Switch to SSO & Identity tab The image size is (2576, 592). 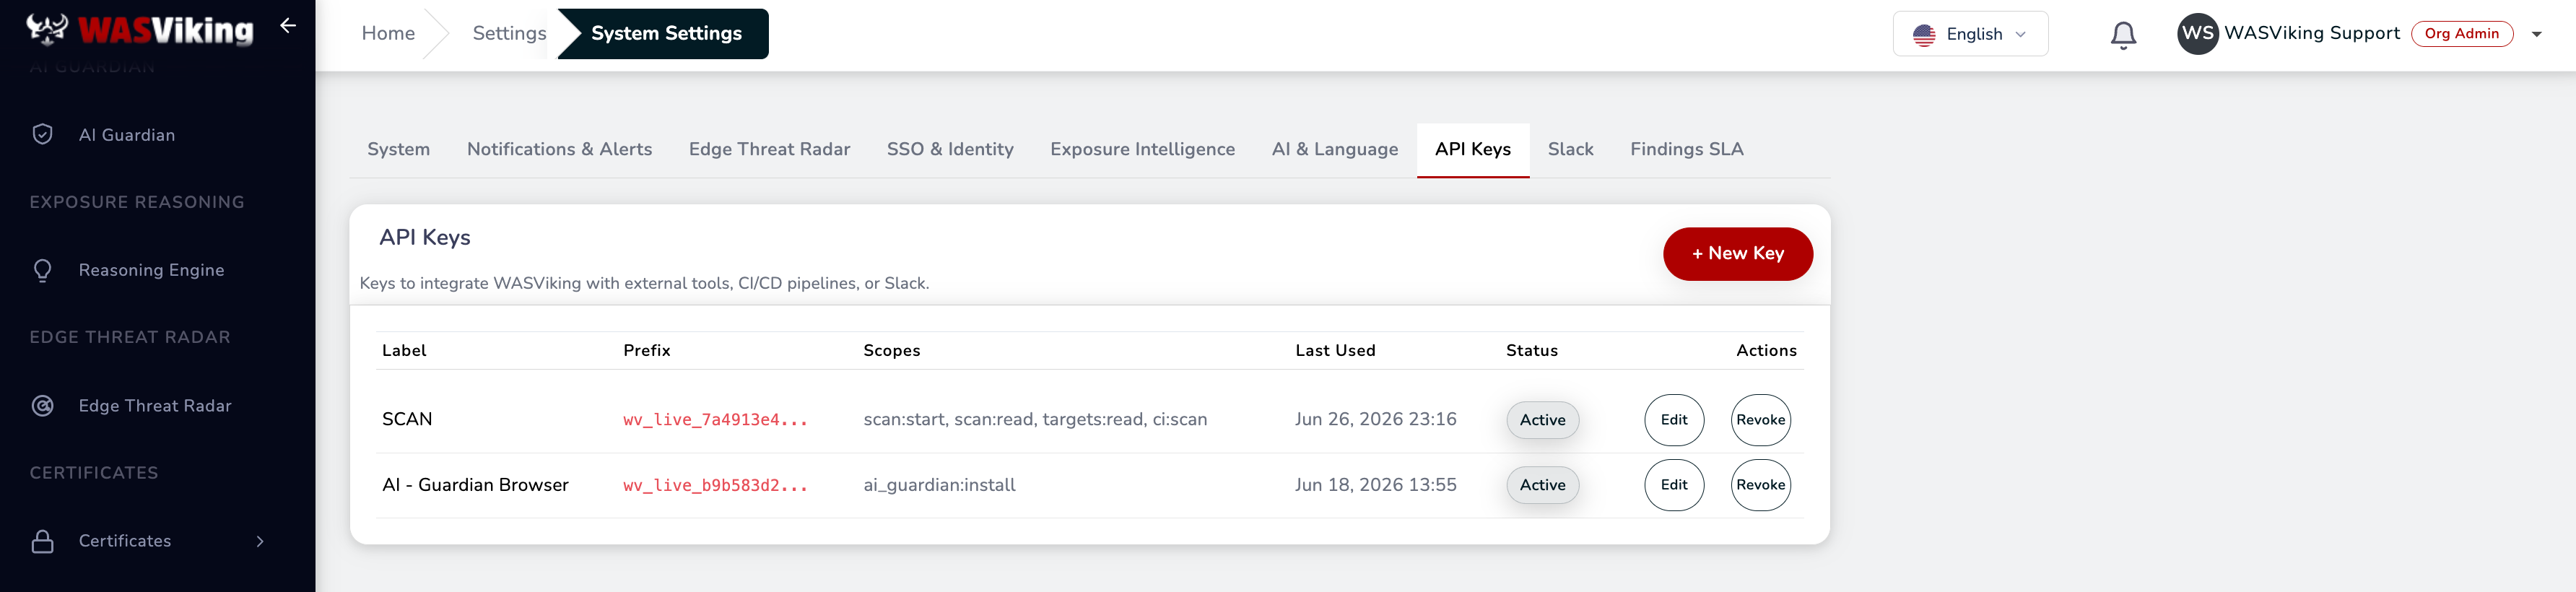click(x=950, y=149)
